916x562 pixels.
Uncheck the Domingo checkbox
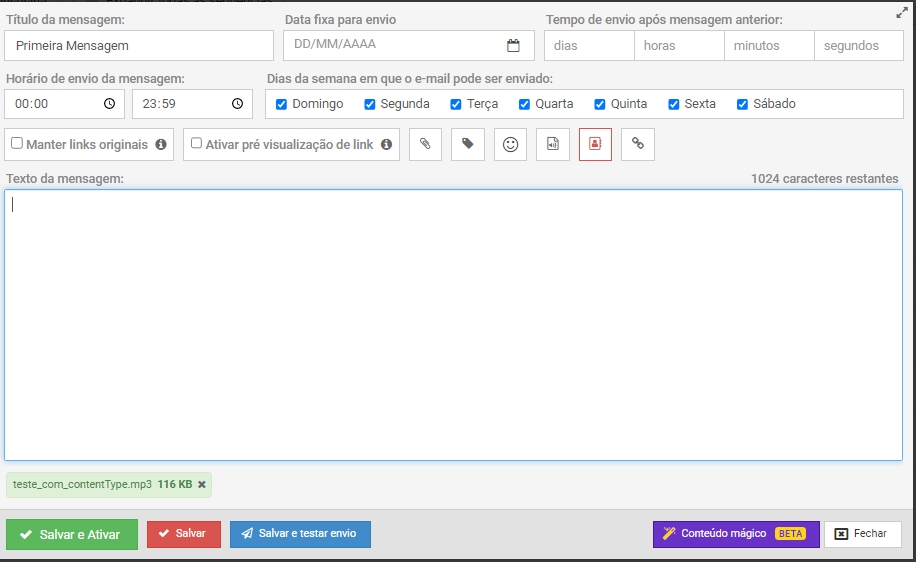click(x=281, y=104)
